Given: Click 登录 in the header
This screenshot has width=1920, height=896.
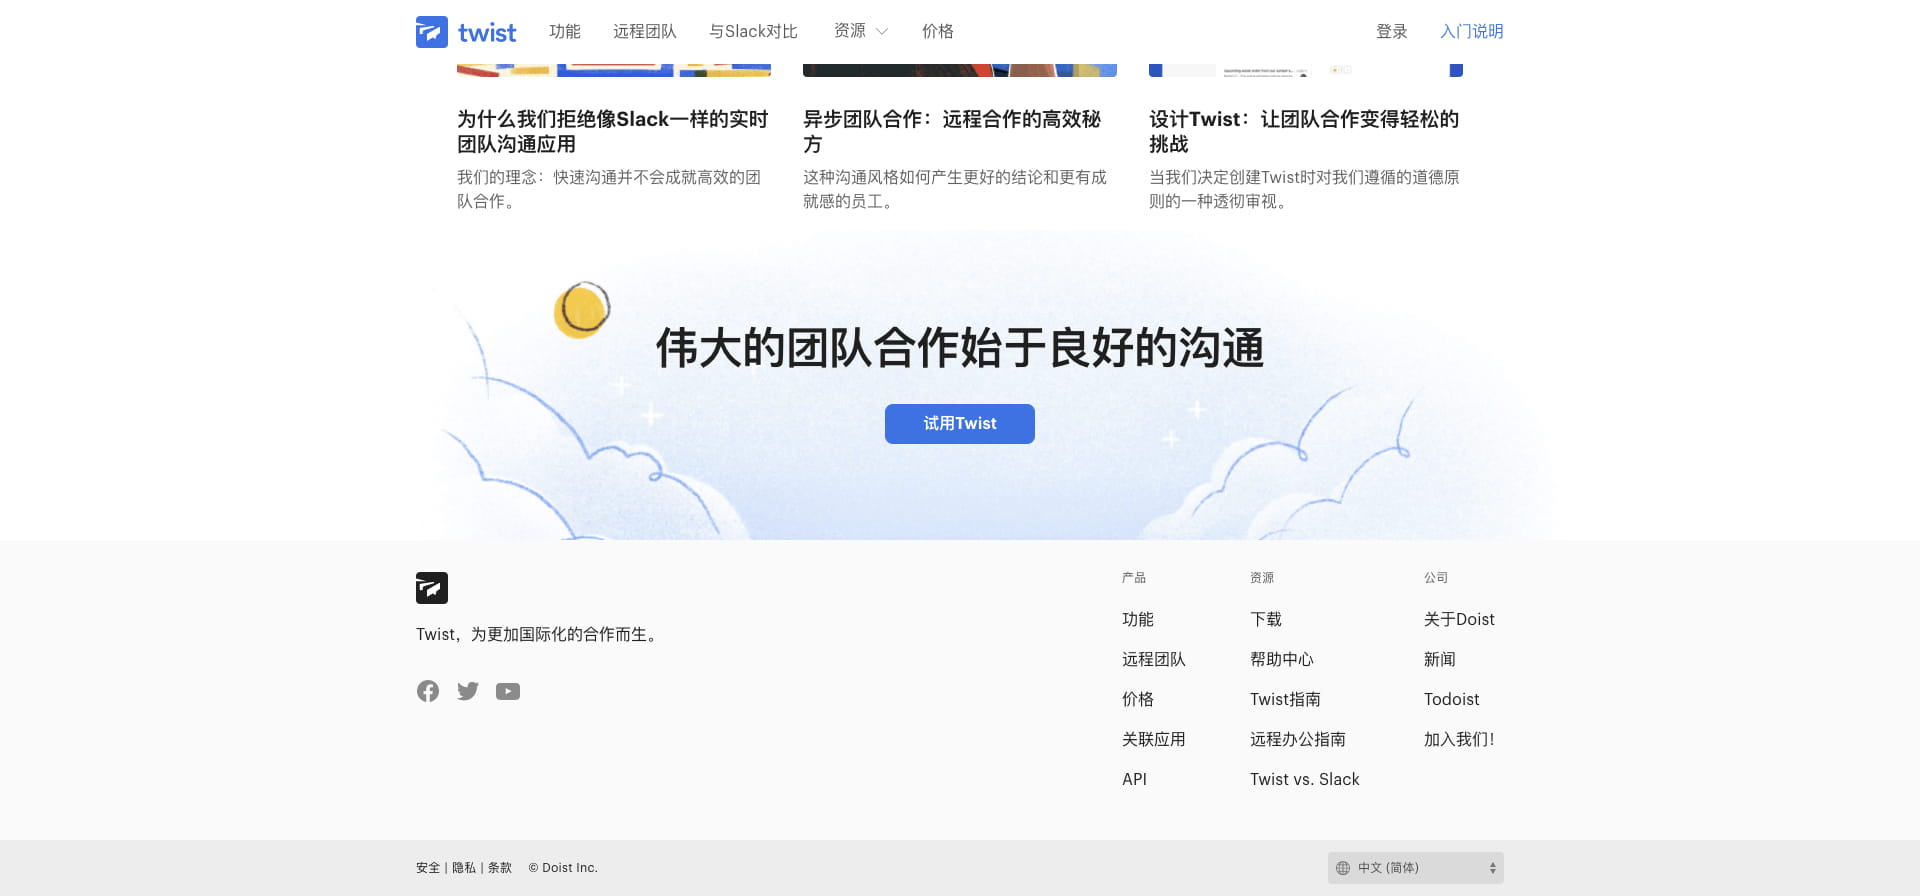Looking at the screenshot, I should (x=1392, y=32).
